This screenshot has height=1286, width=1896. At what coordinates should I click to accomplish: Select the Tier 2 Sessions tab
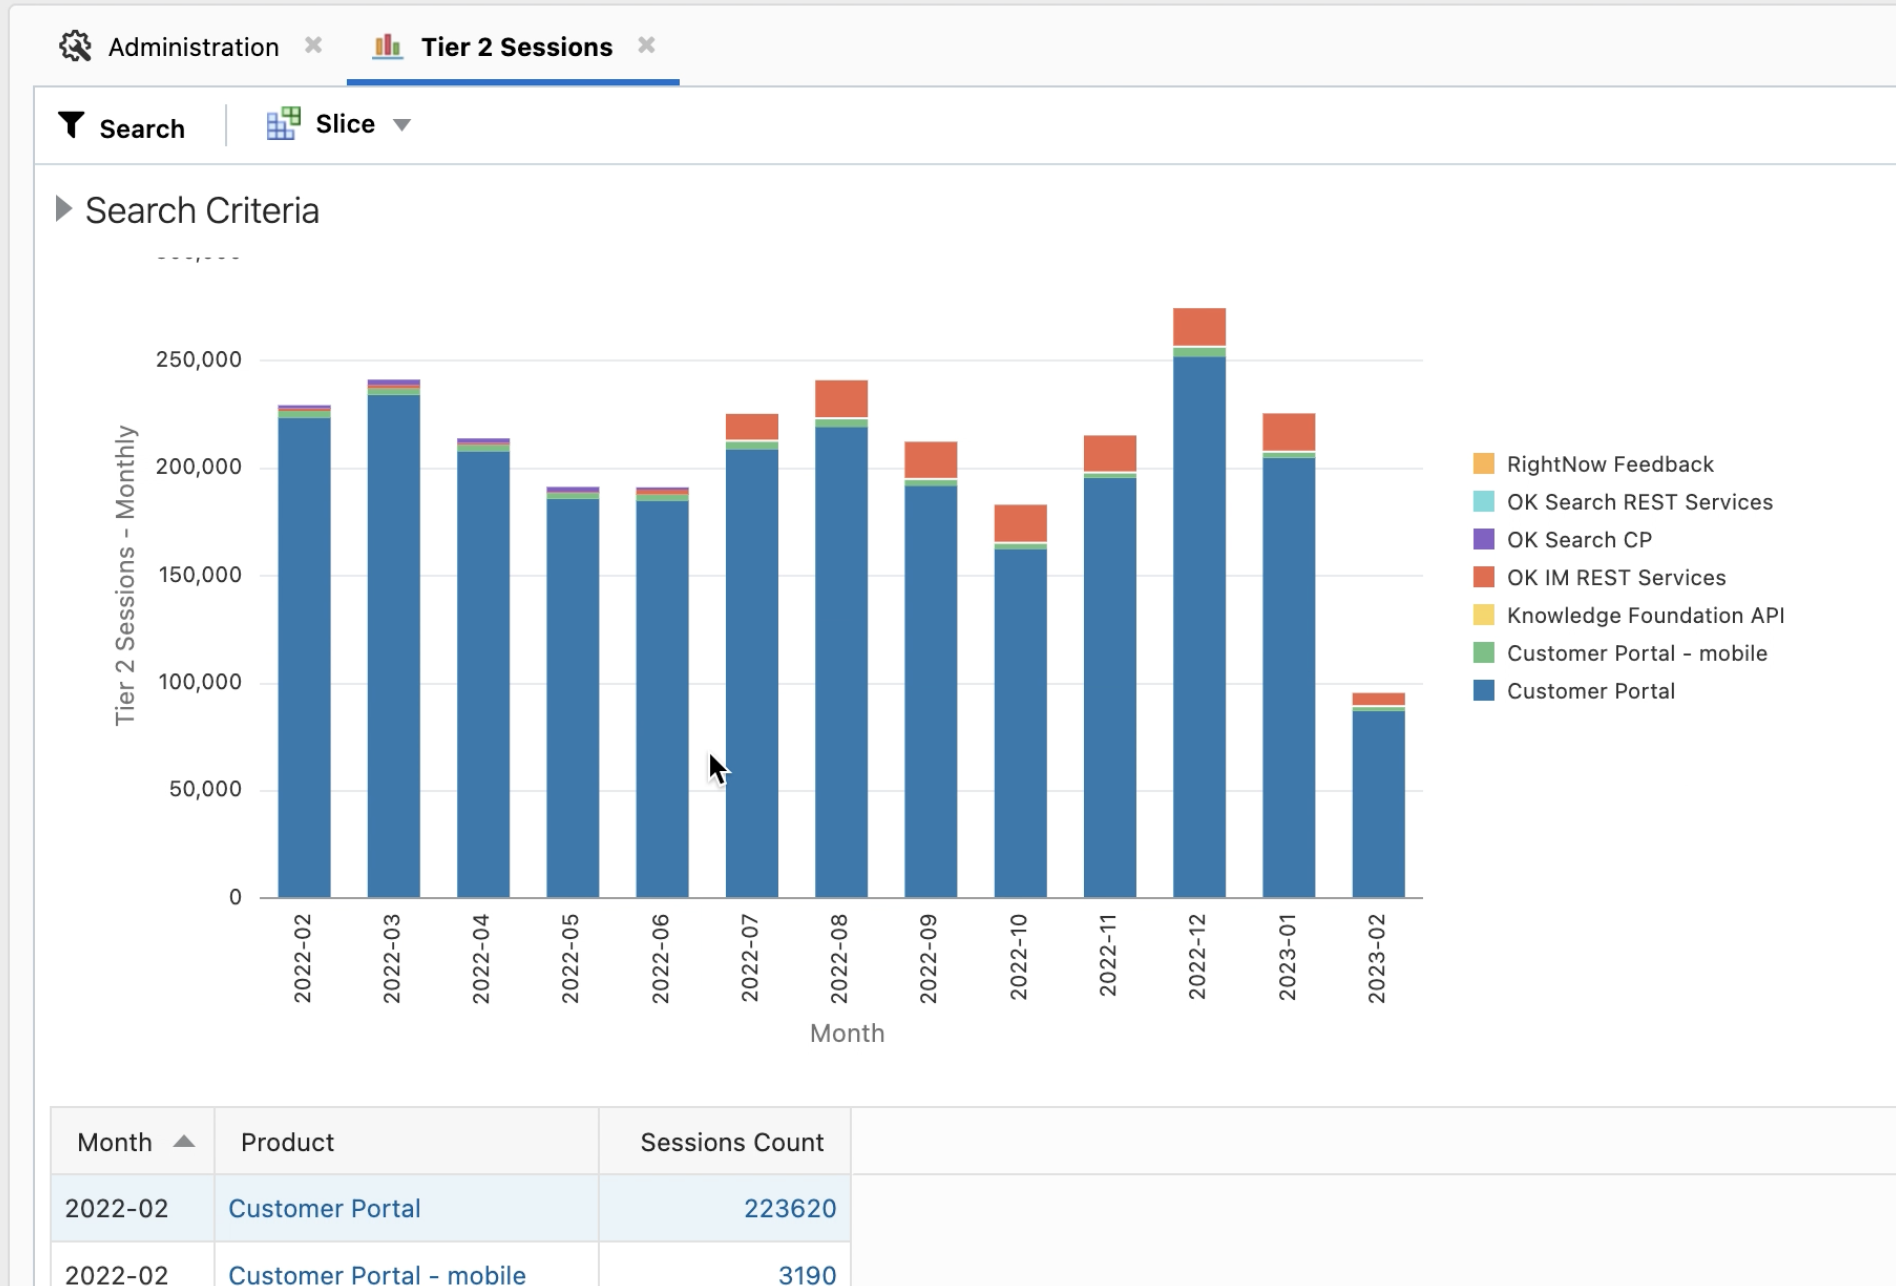coord(516,47)
